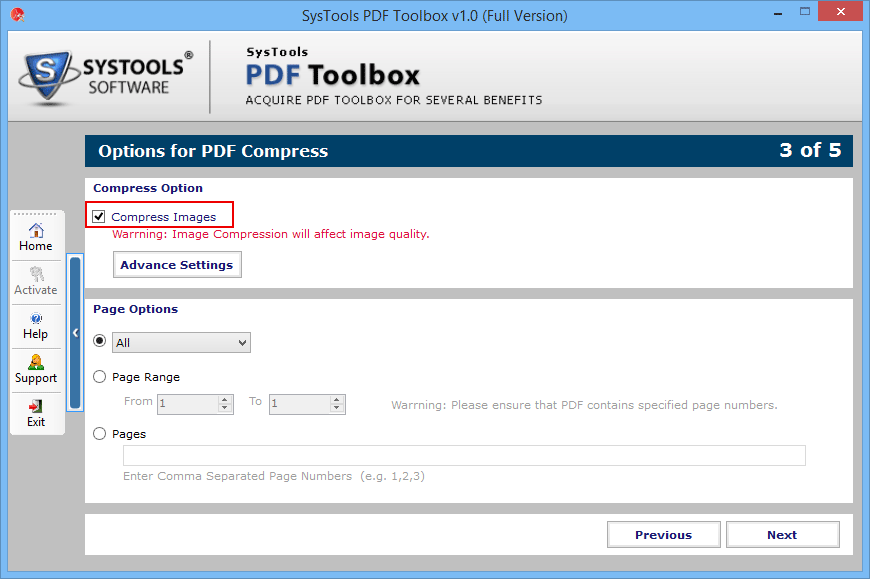
Task: Click the 'PDF Toolbox' product title
Action: [x=332, y=75]
